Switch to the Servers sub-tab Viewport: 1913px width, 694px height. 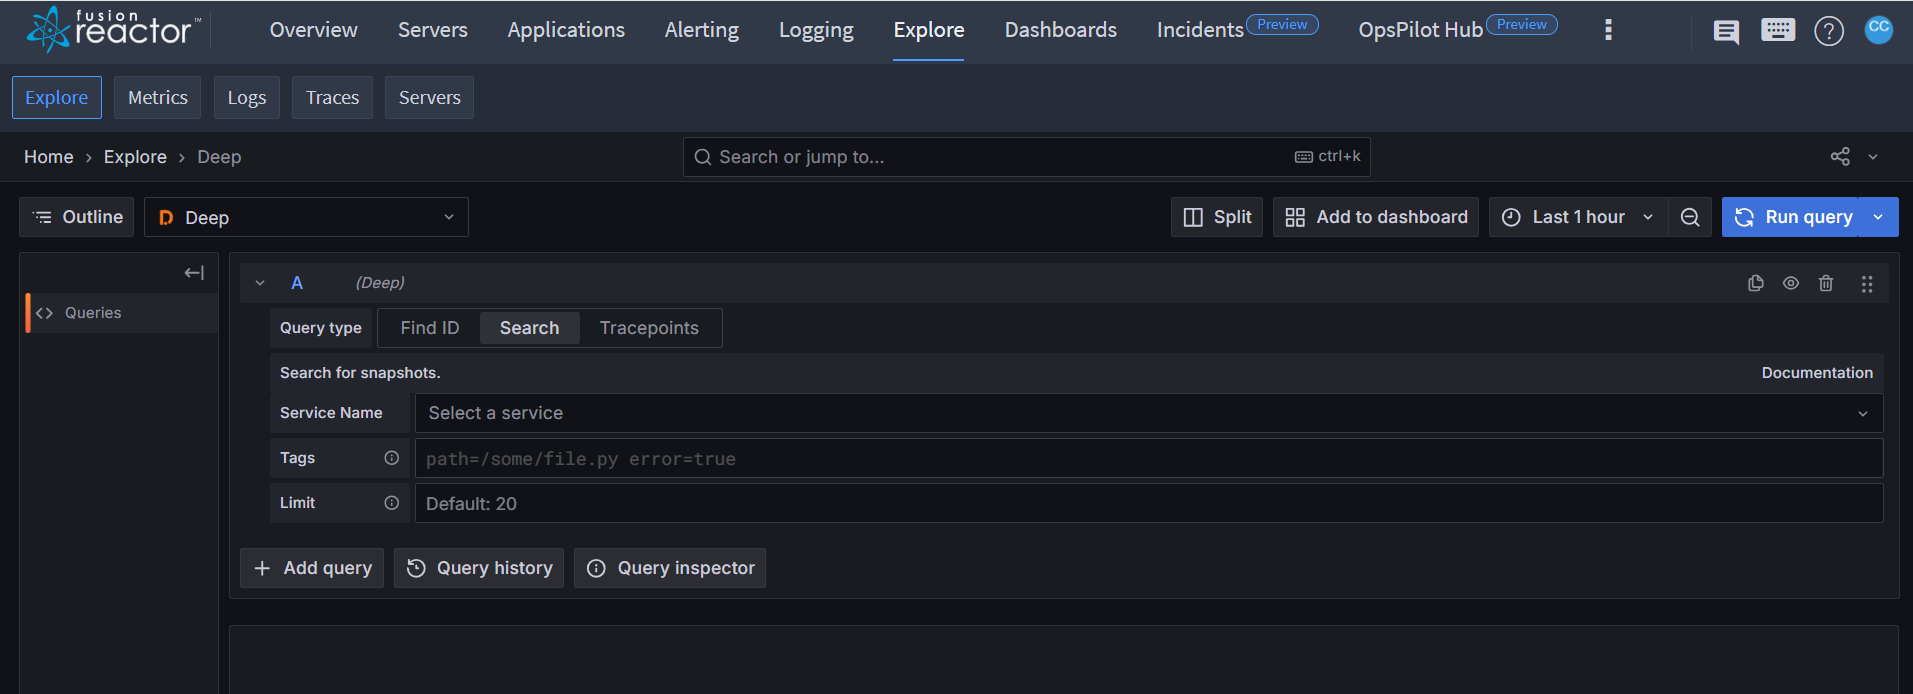point(430,97)
